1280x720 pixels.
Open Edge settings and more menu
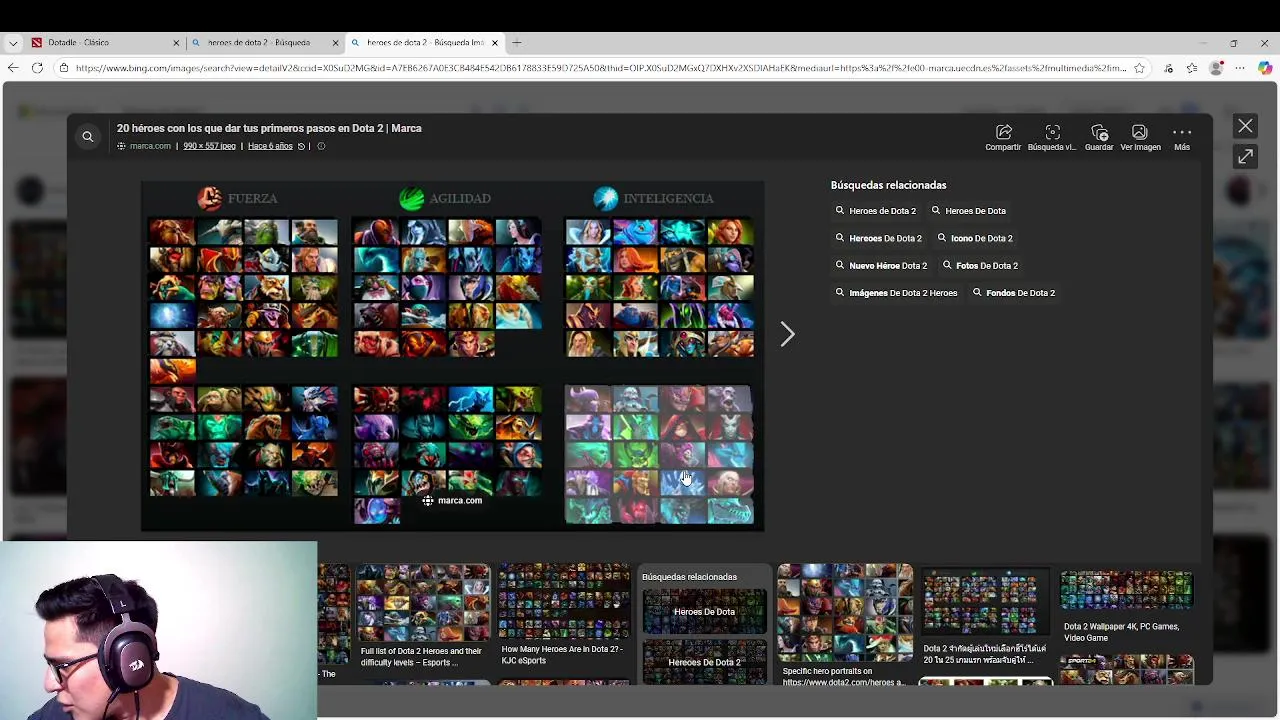tap(1240, 68)
